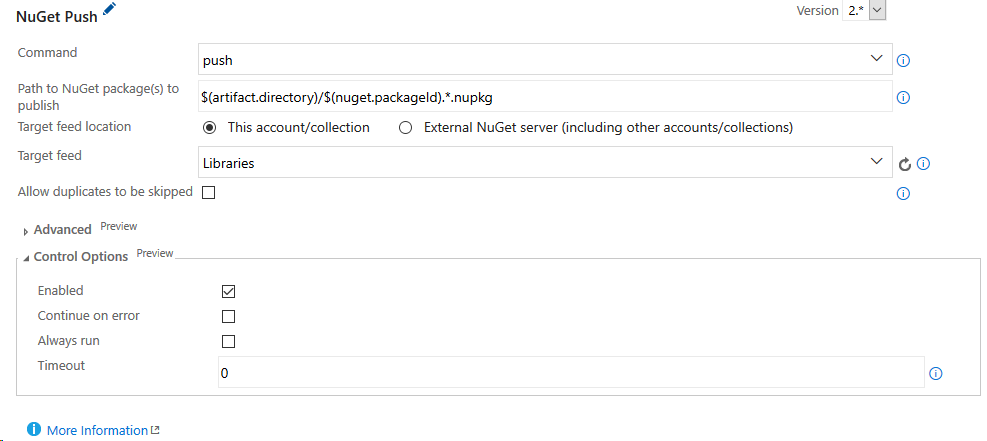Select the This account/collection radio button
Viewport: 987px width, 441px height.
pos(209,128)
